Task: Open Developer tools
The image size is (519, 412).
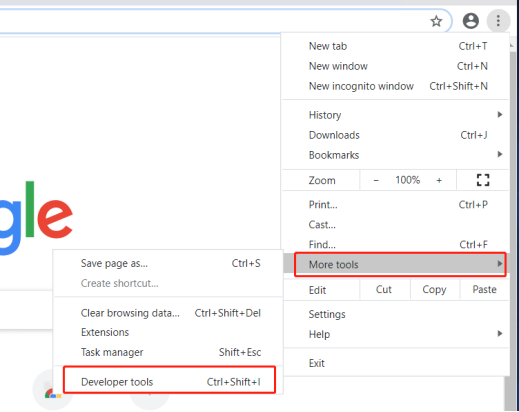Action: pos(169,380)
